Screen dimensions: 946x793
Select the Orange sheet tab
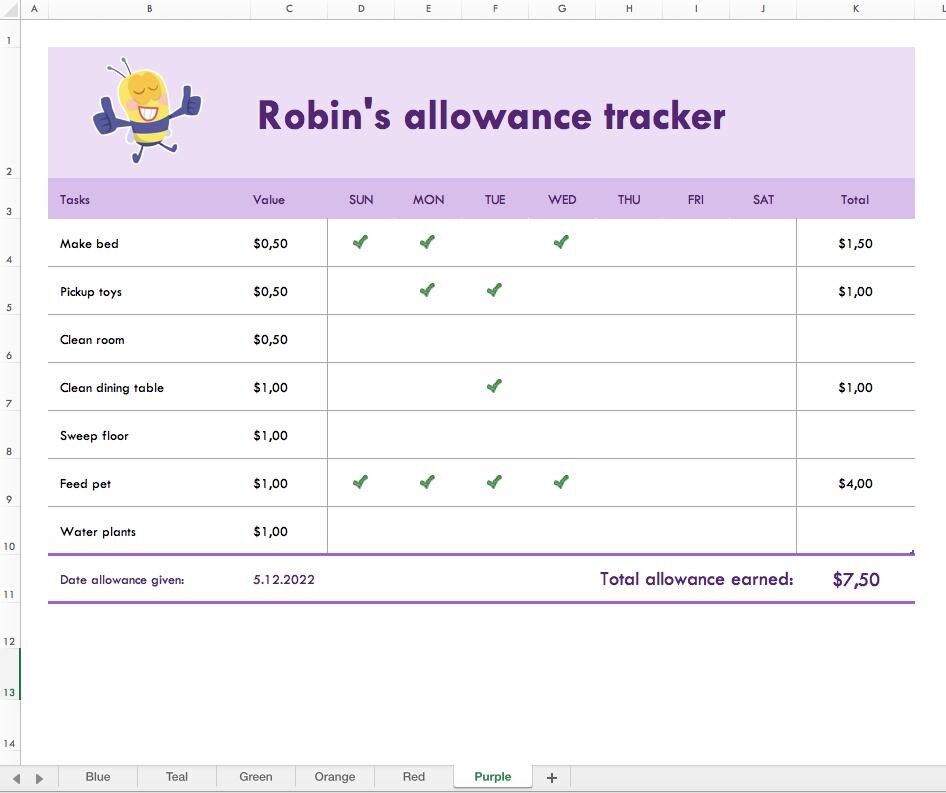click(x=334, y=776)
